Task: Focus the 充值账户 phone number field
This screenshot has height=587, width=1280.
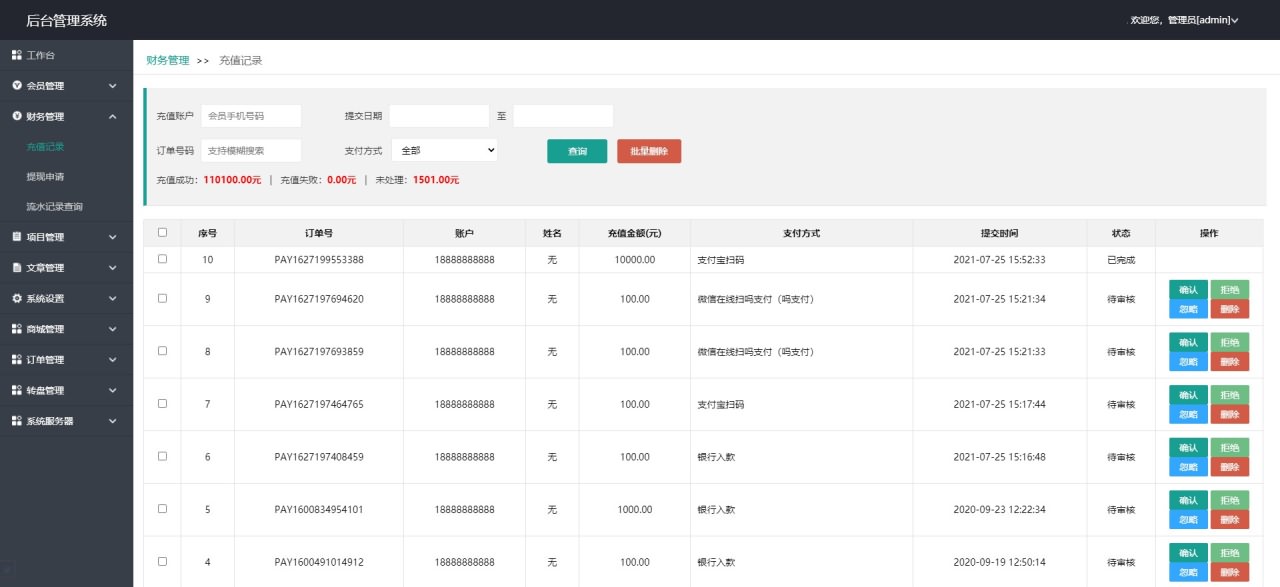Action: 251,116
